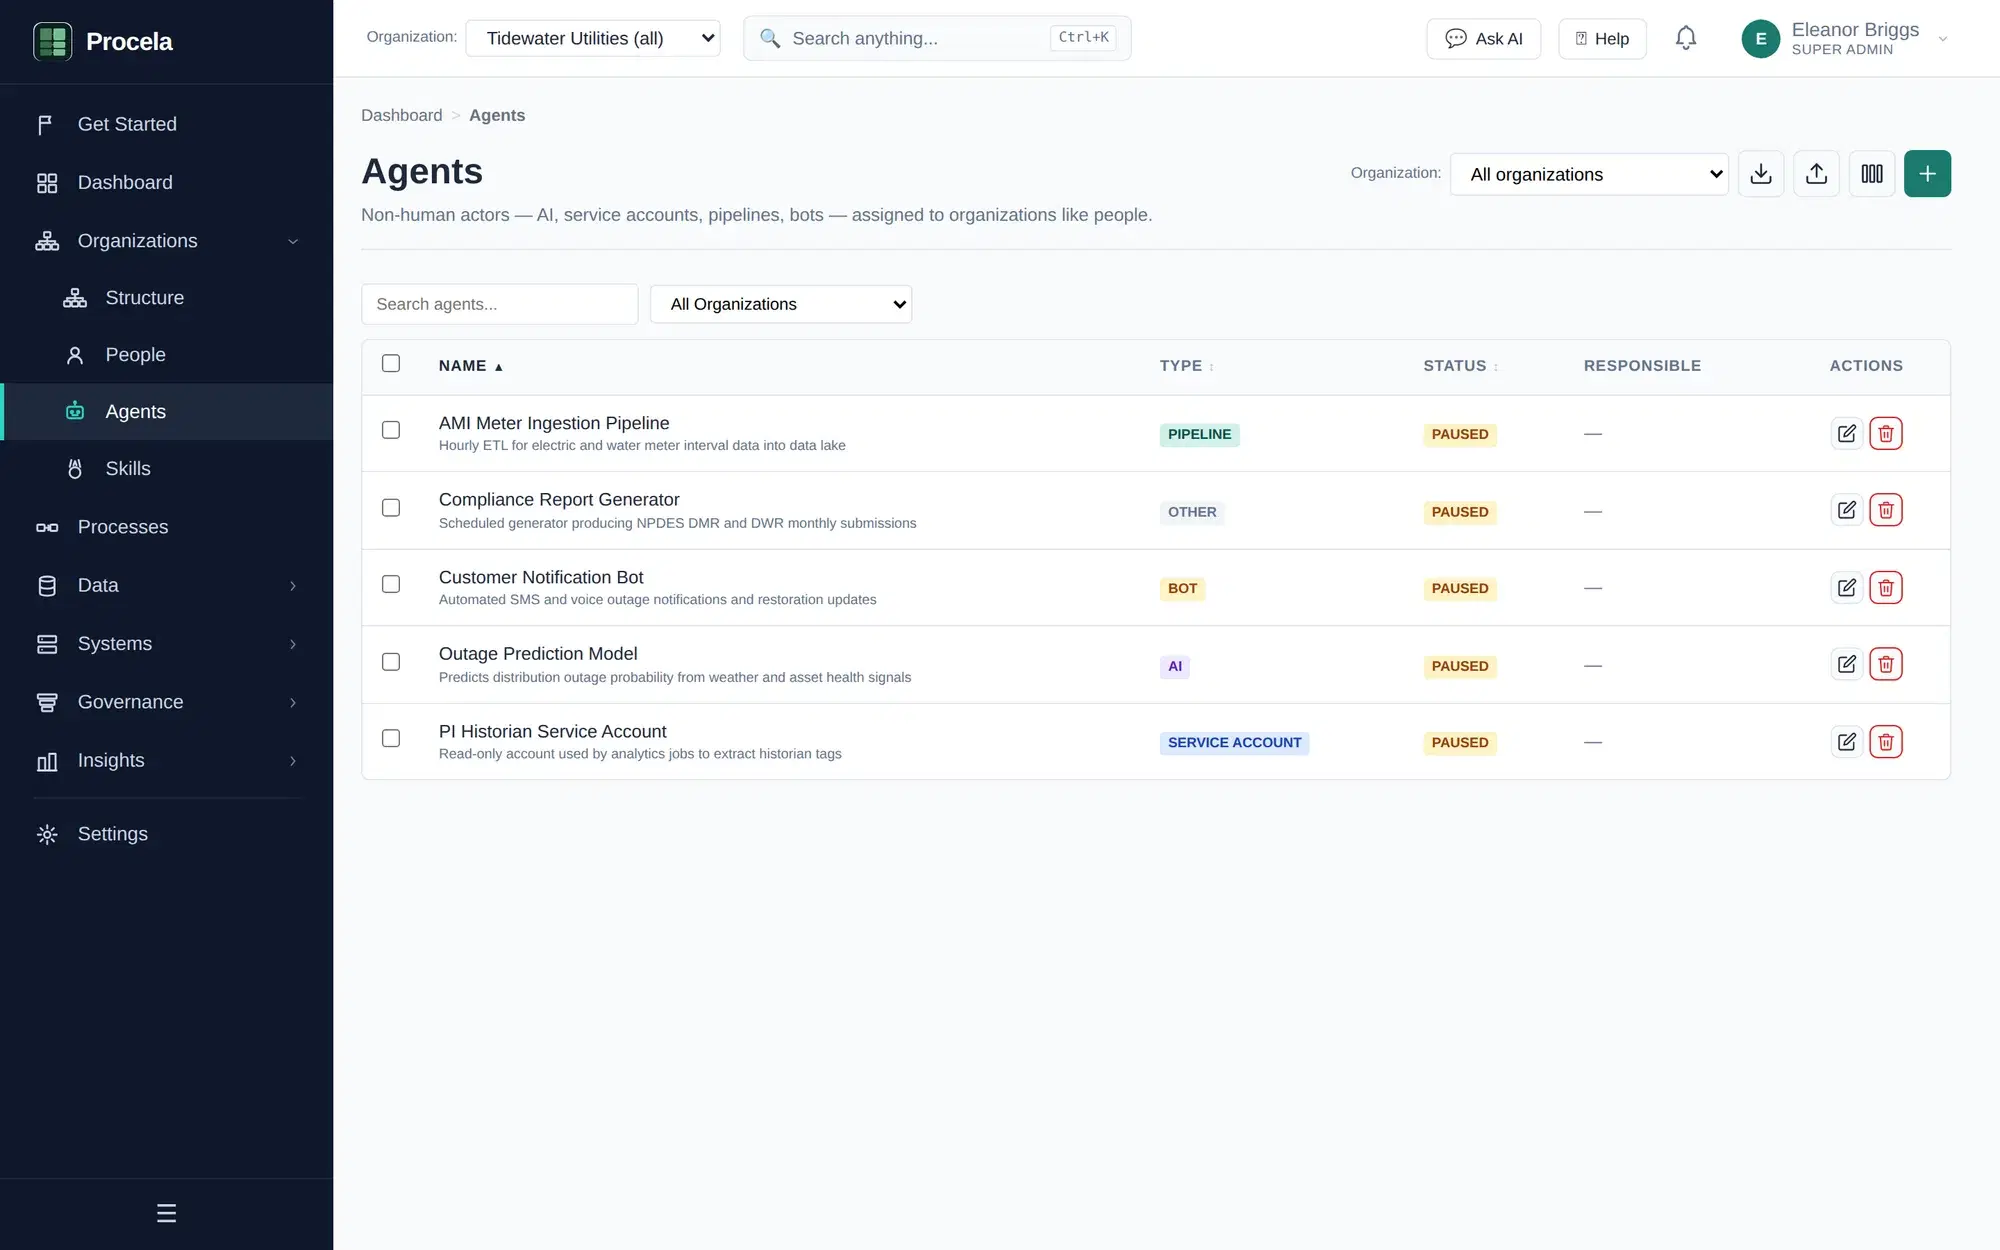Viewport: 2000px width, 1250px height.
Task: Edit Compliance Report Generator agent
Action: point(1847,510)
